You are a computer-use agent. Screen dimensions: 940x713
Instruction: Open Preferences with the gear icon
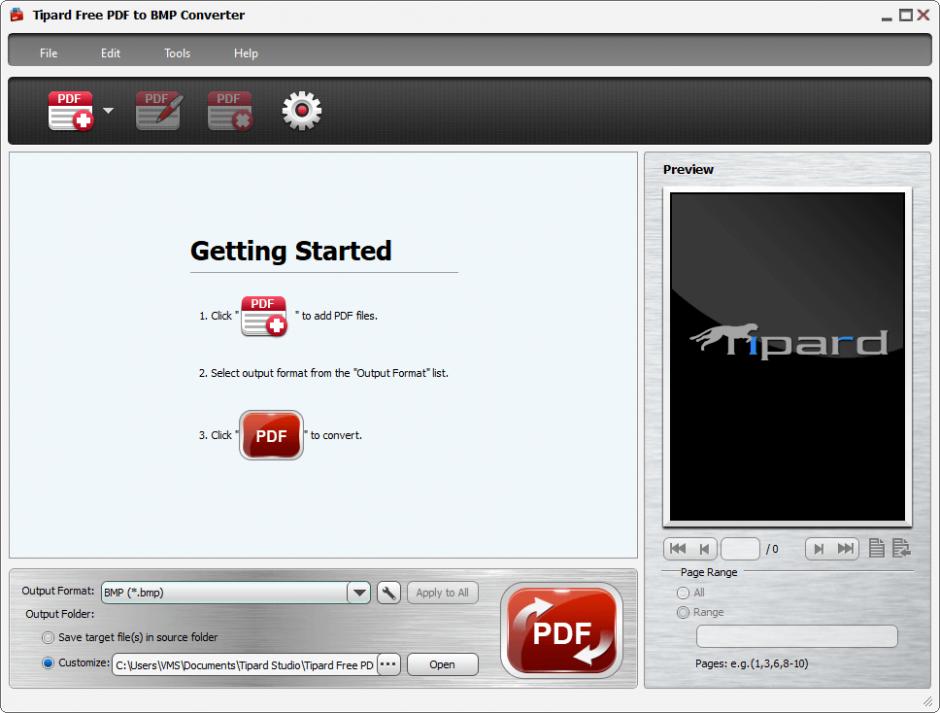[x=301, y=111]
